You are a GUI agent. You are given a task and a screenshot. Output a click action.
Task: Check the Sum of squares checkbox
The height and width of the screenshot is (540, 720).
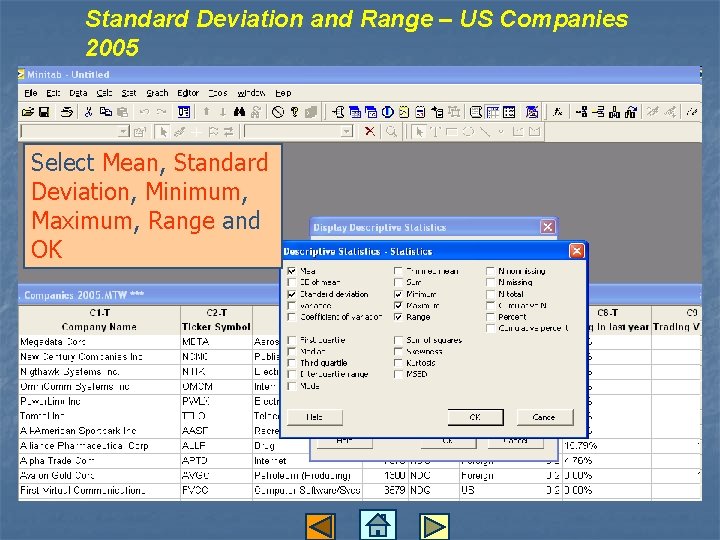click(398, 340)
